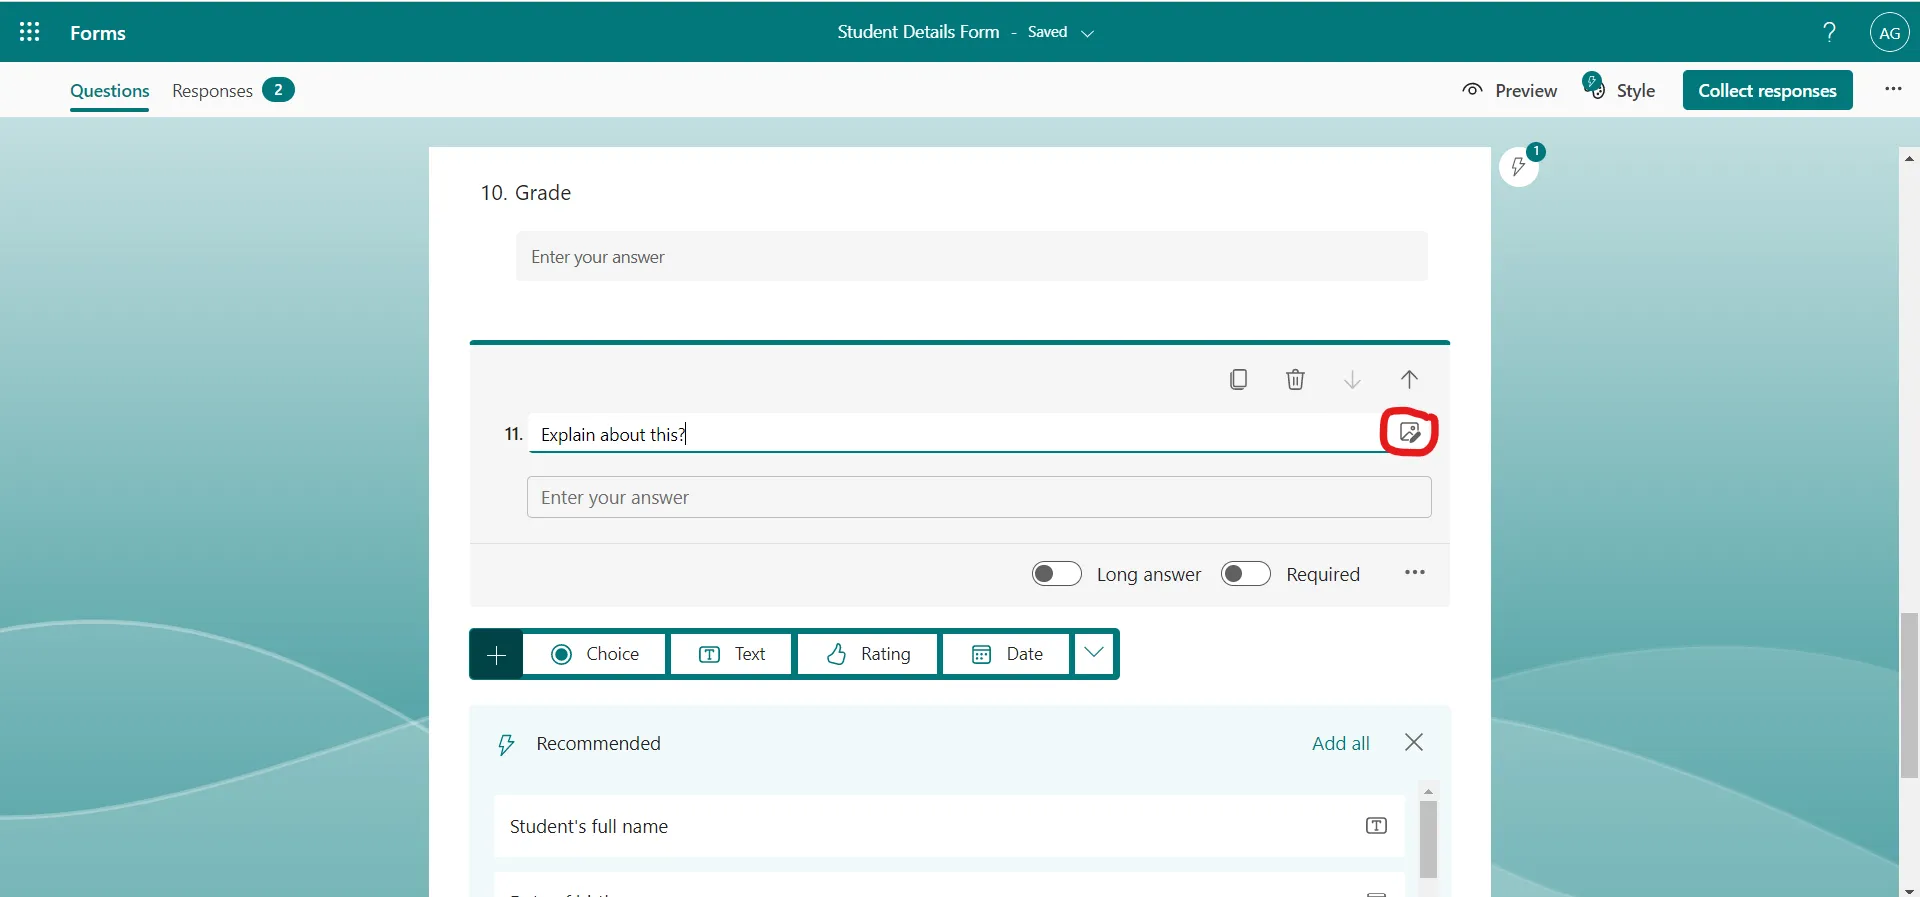
Task: Move question 11 up with arrow
Action: point(1409,379)
